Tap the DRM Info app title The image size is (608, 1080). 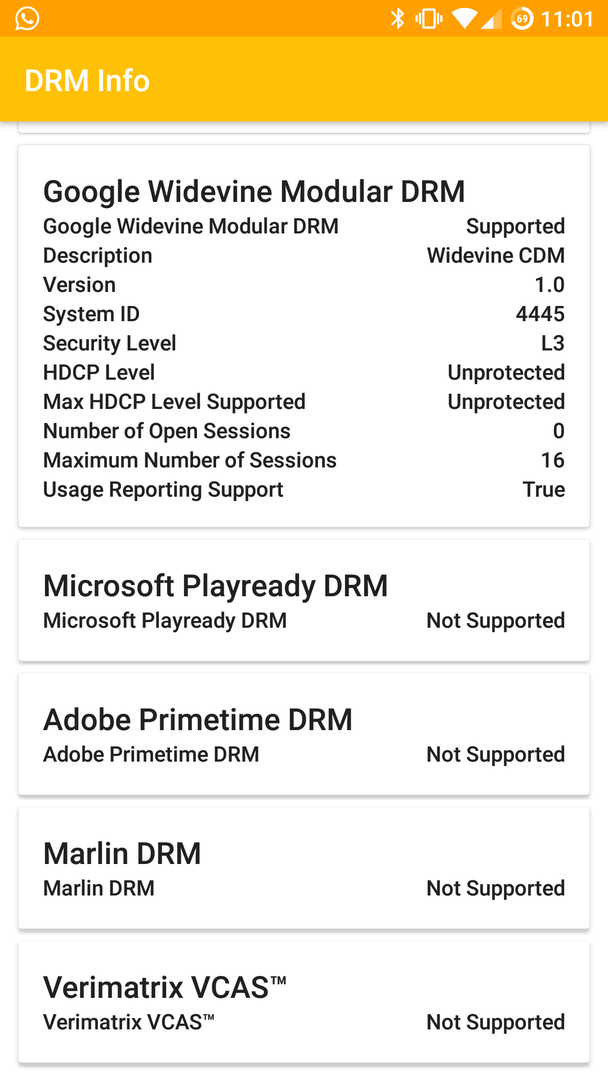tap(87, 80)
